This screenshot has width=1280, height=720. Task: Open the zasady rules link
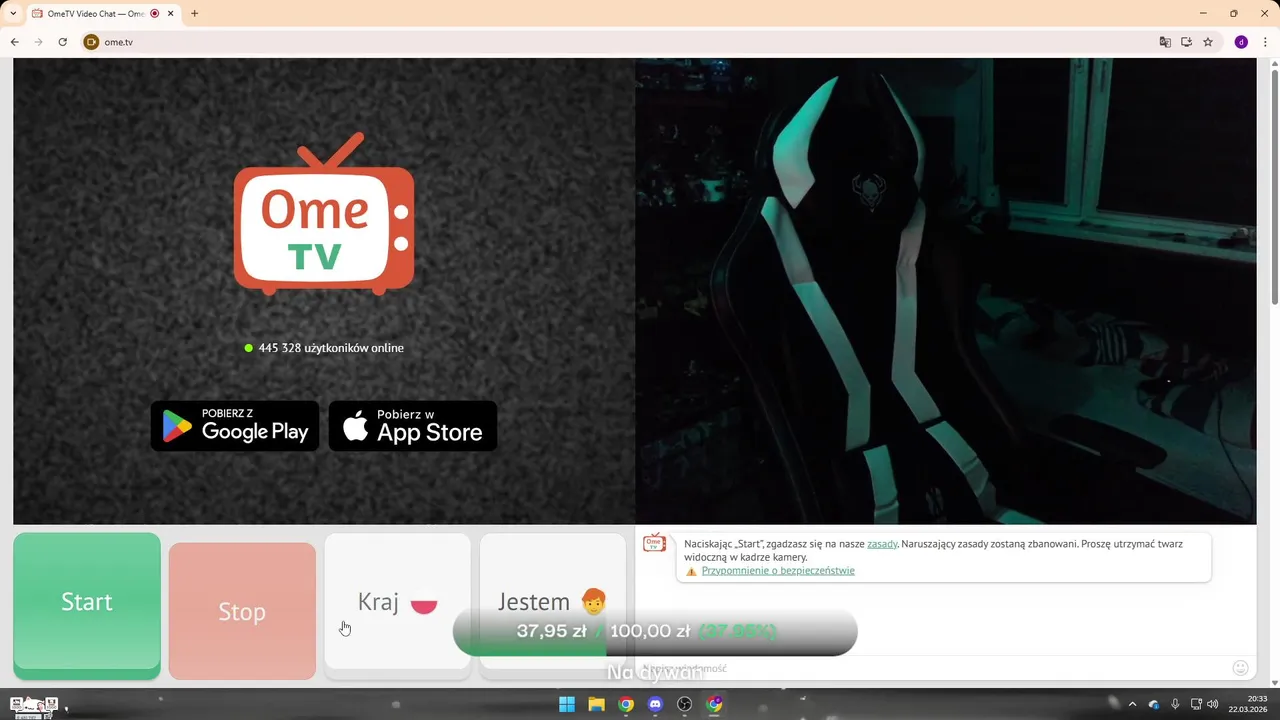(x=882, y=544)
